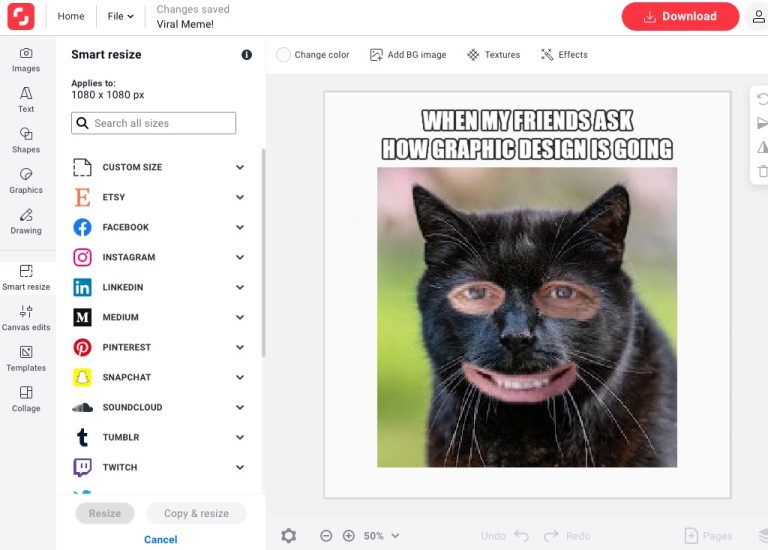This screenshot has width=768, height=550.
Task: Select the Text tool in sidebar
Action: [x=26, y=100]
